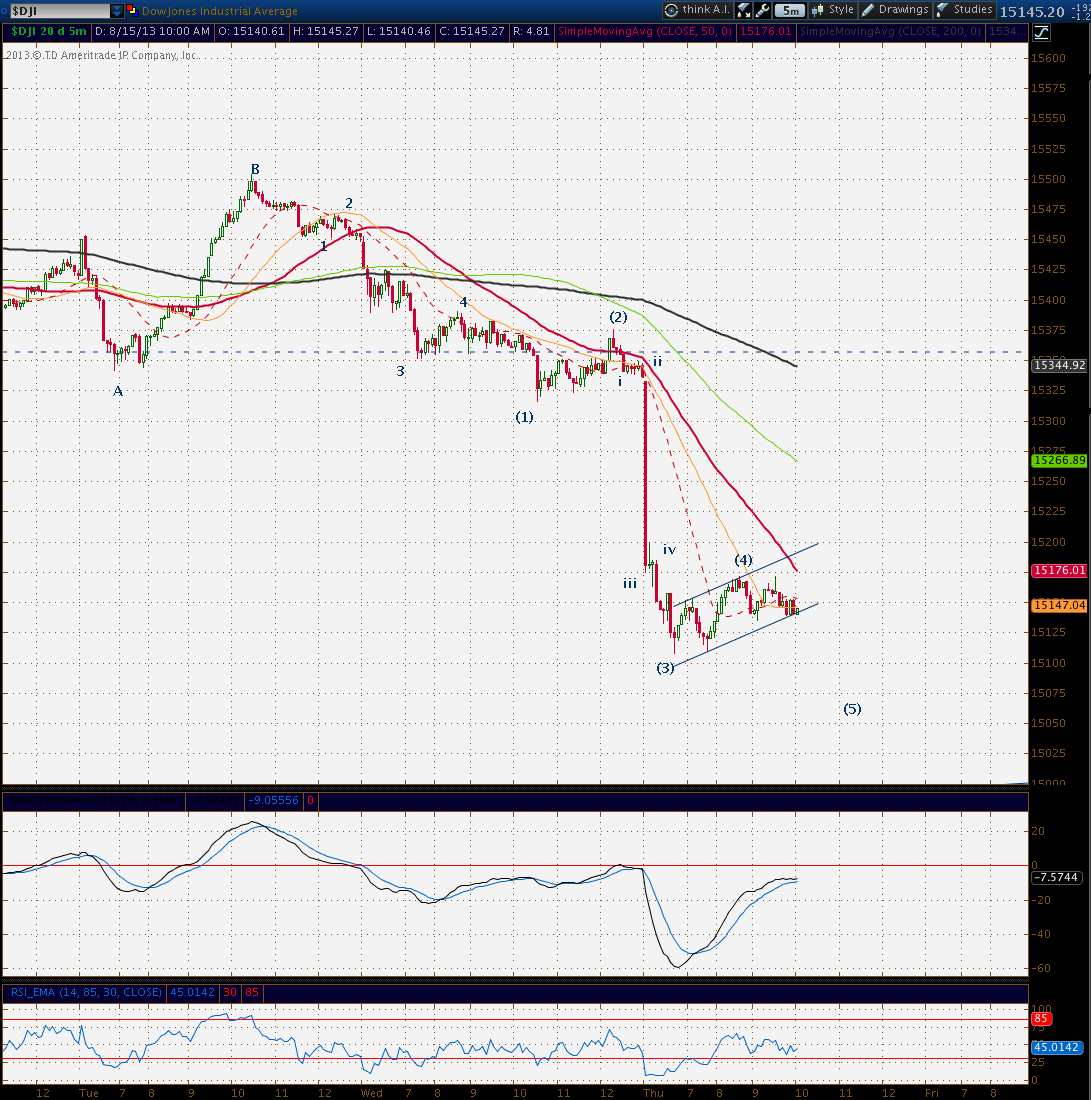Click the colored squares symbol link icon
The image size is (1091, 1100).
pos(131,11)
